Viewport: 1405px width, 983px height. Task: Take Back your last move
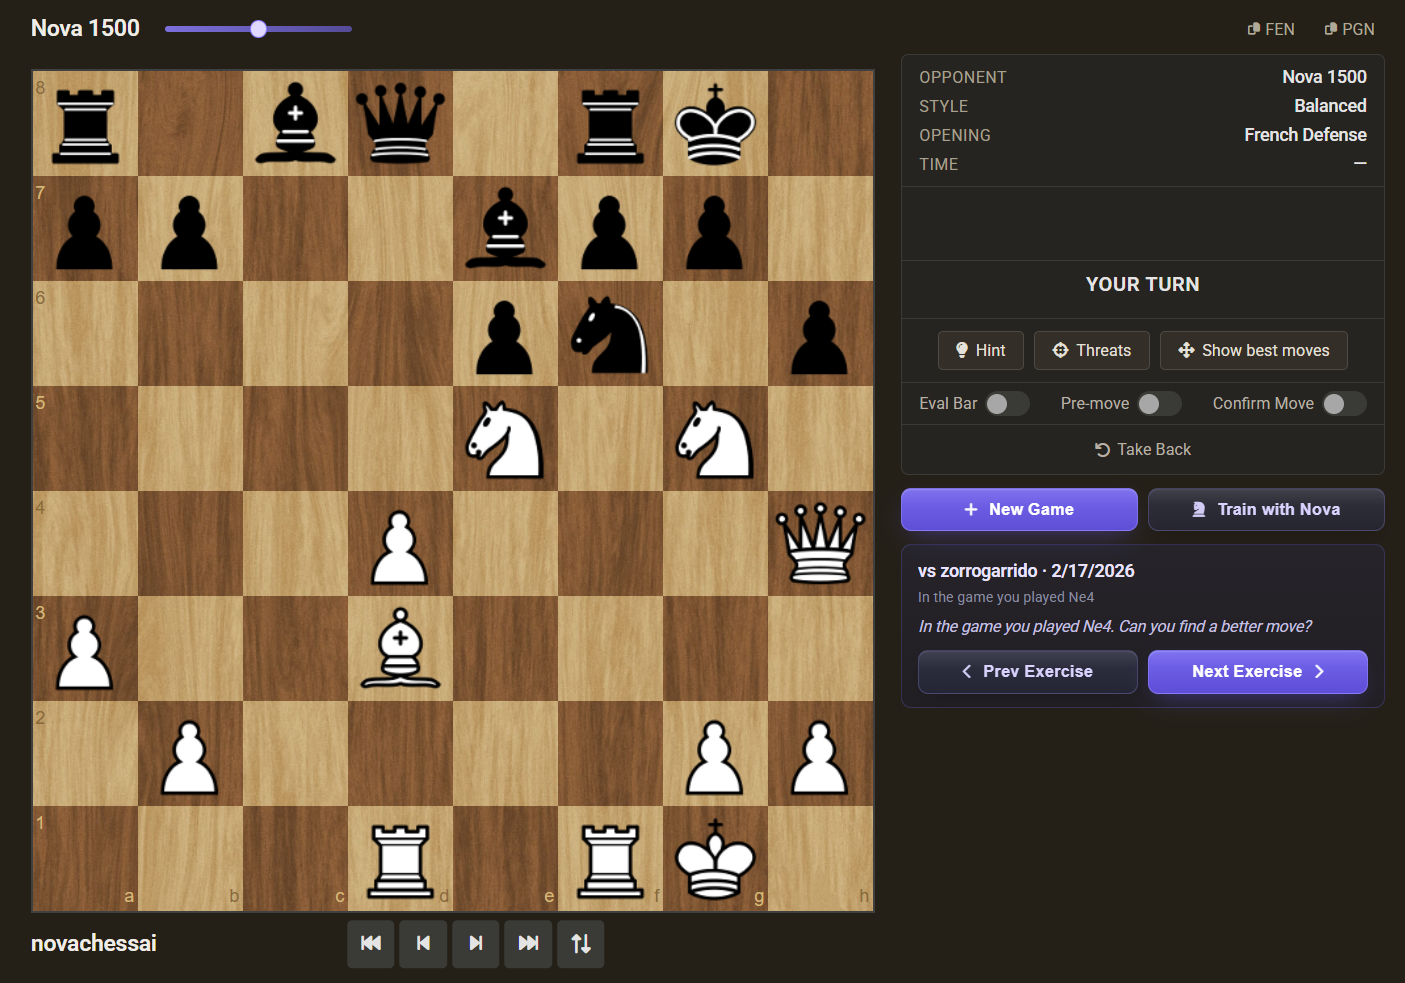point(1142,449)
